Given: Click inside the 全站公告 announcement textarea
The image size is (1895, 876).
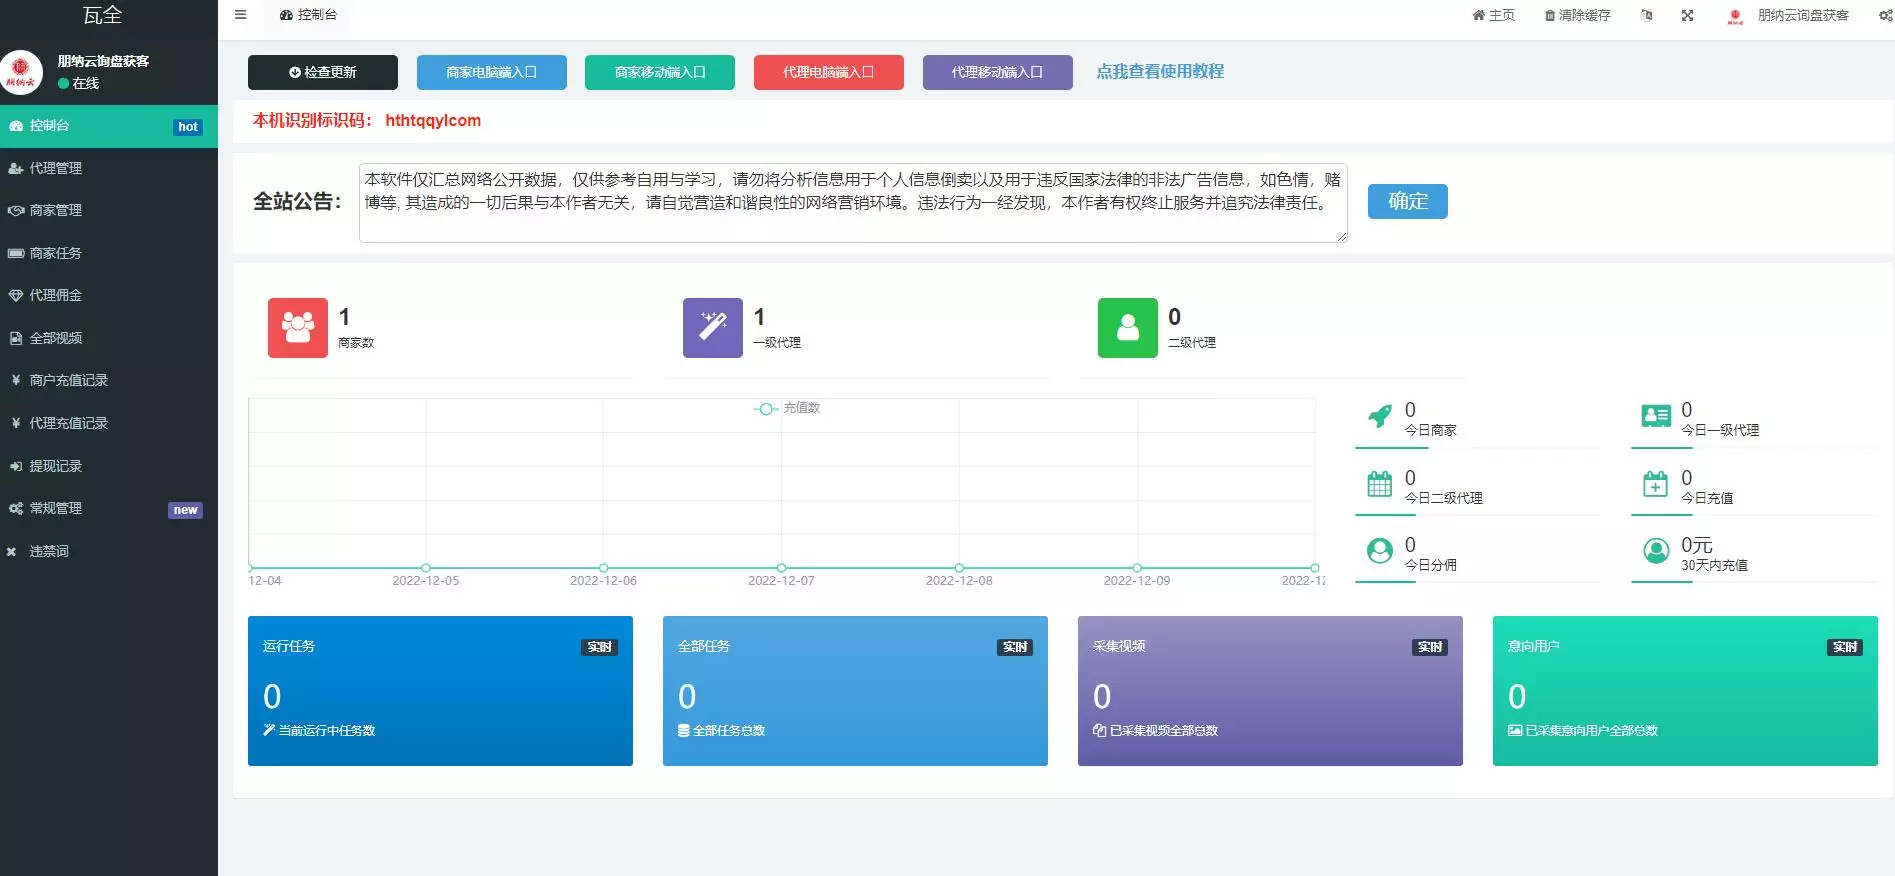Looking at the screenshot, I should tap(853, 203).
